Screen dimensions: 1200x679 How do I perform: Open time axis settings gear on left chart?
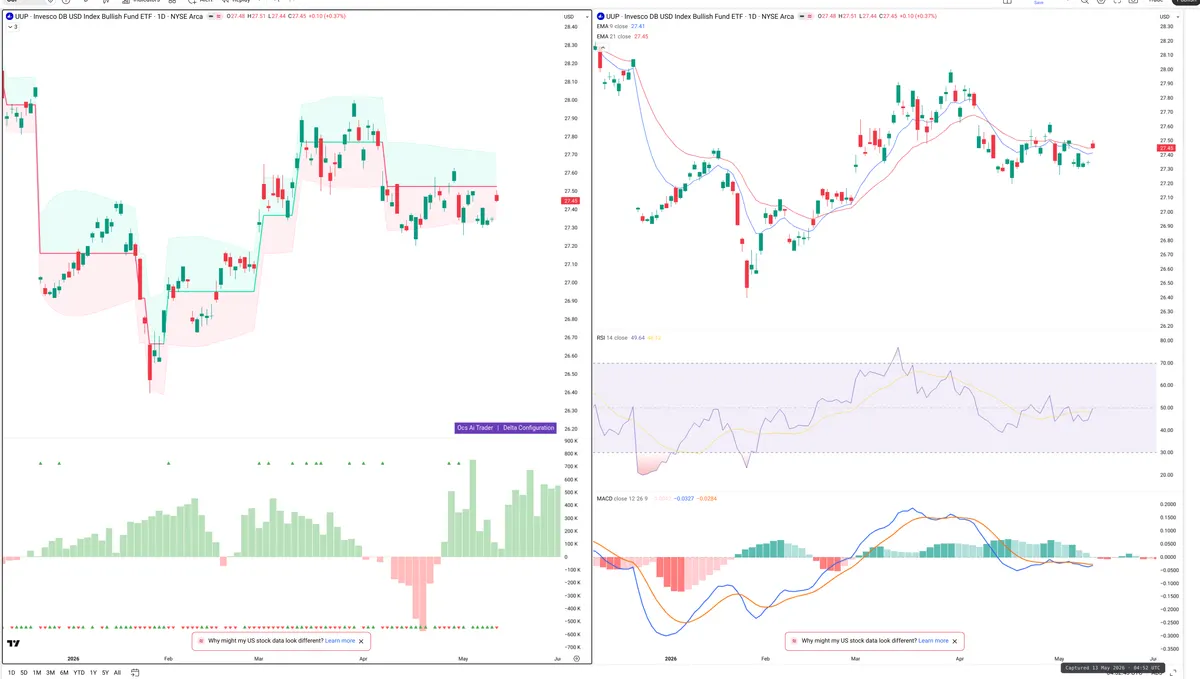click(576, 659)
